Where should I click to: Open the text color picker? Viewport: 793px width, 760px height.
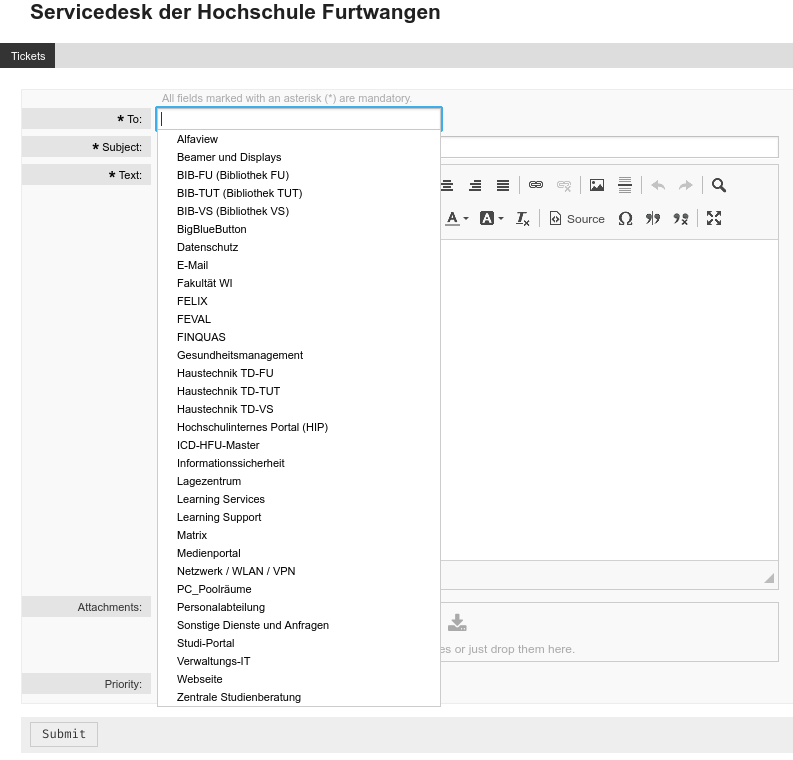tap(457, 218)
